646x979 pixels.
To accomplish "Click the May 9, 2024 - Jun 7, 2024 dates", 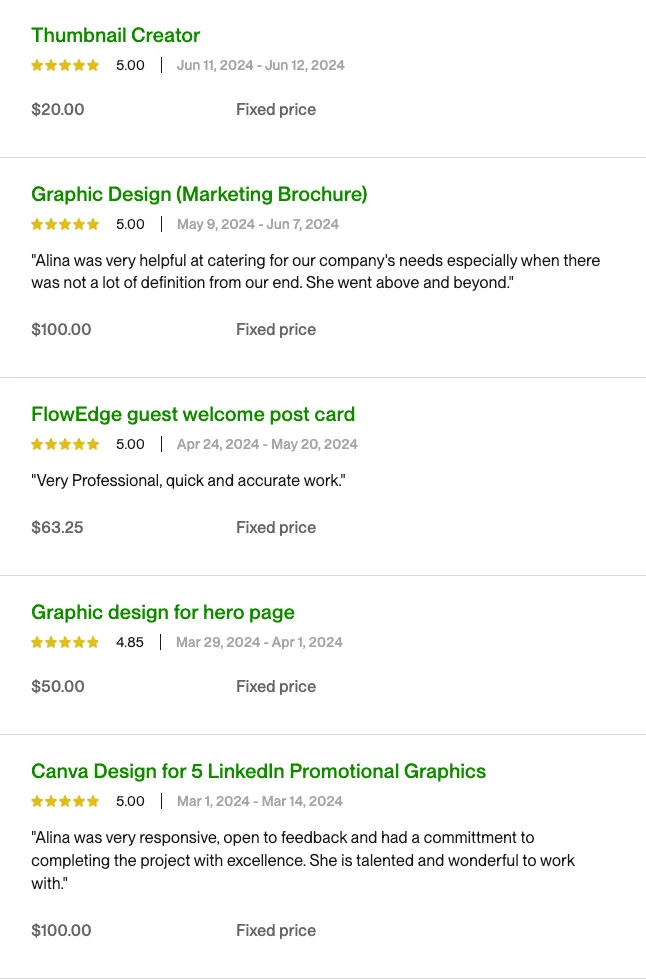I will pos(258,224).
